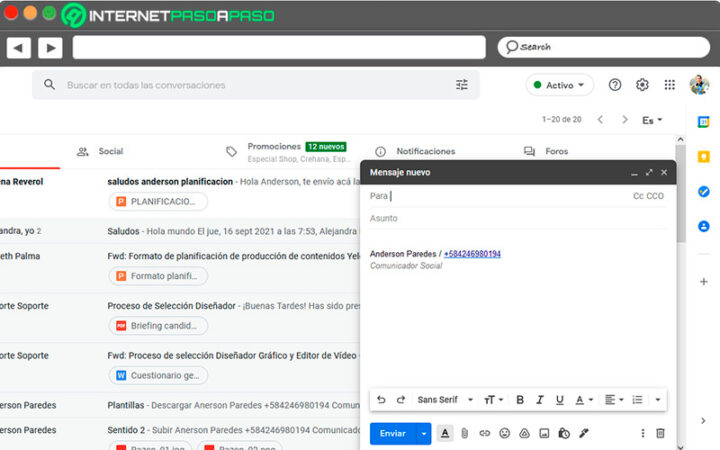
Task: Open Google Keep in the side panel
Action: tap(704, 157)
